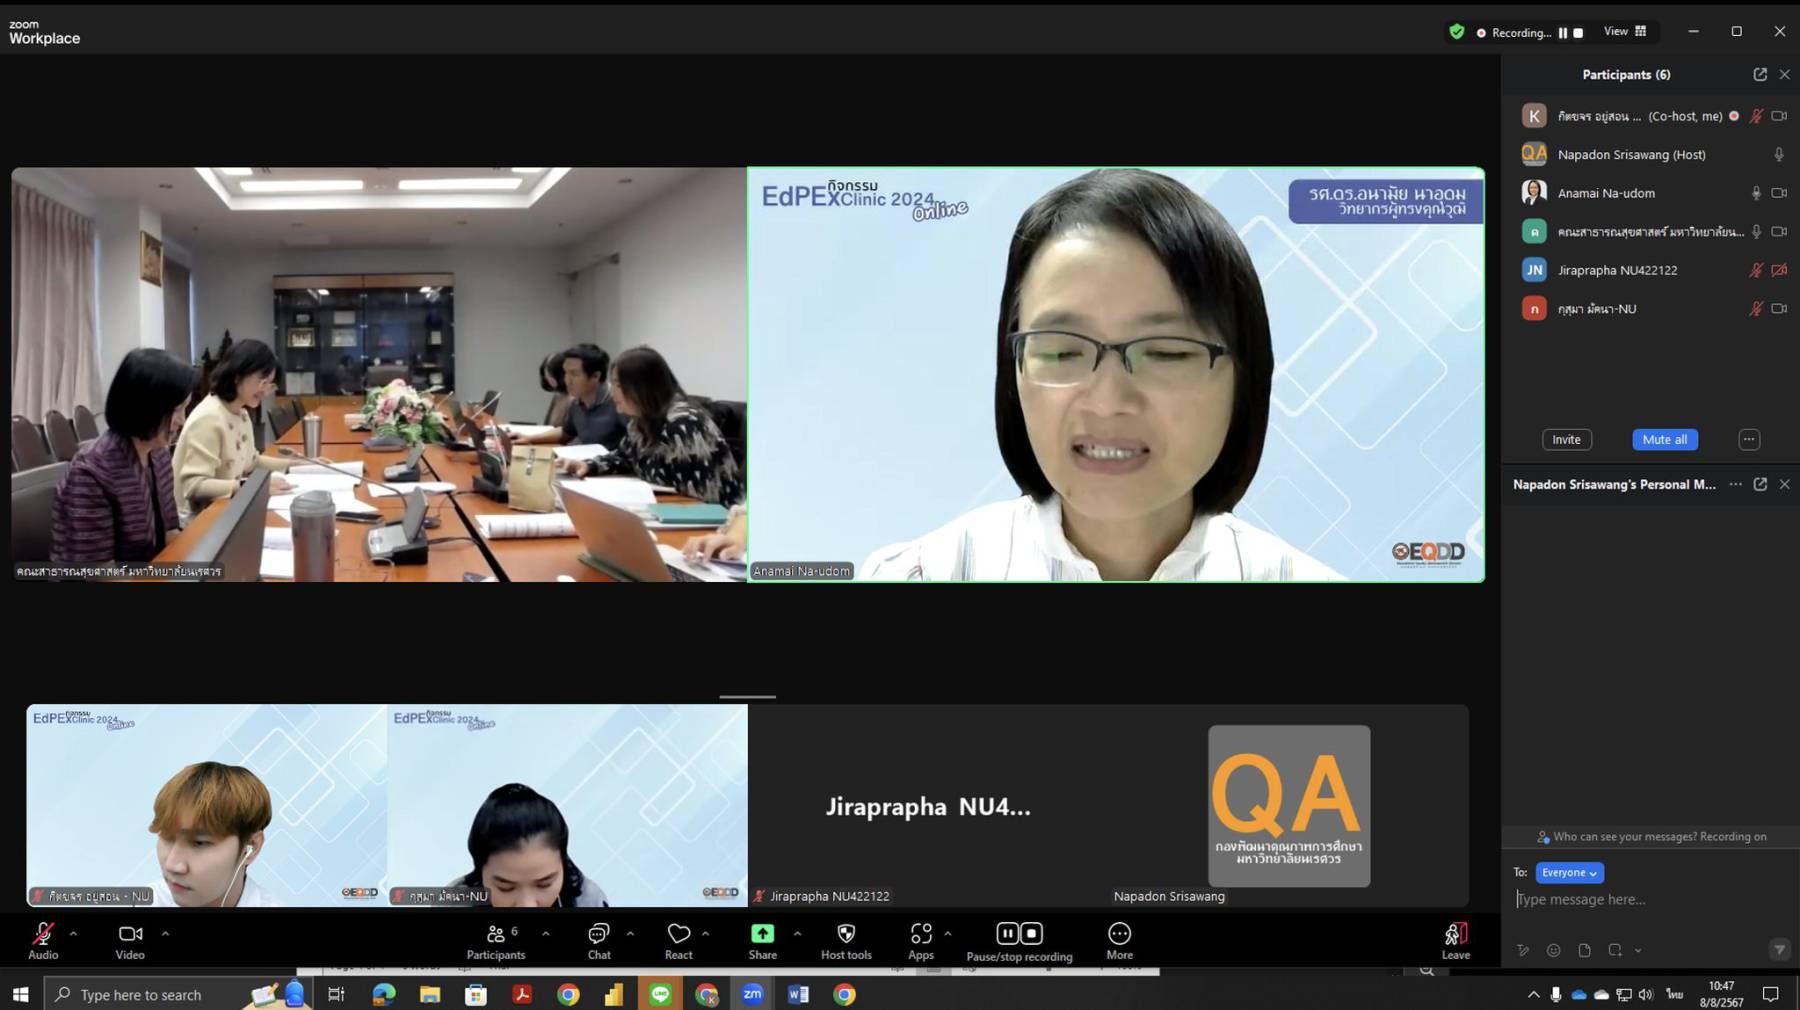
Task: Select Jiraprapha NU4... tile
Action: 928,806
